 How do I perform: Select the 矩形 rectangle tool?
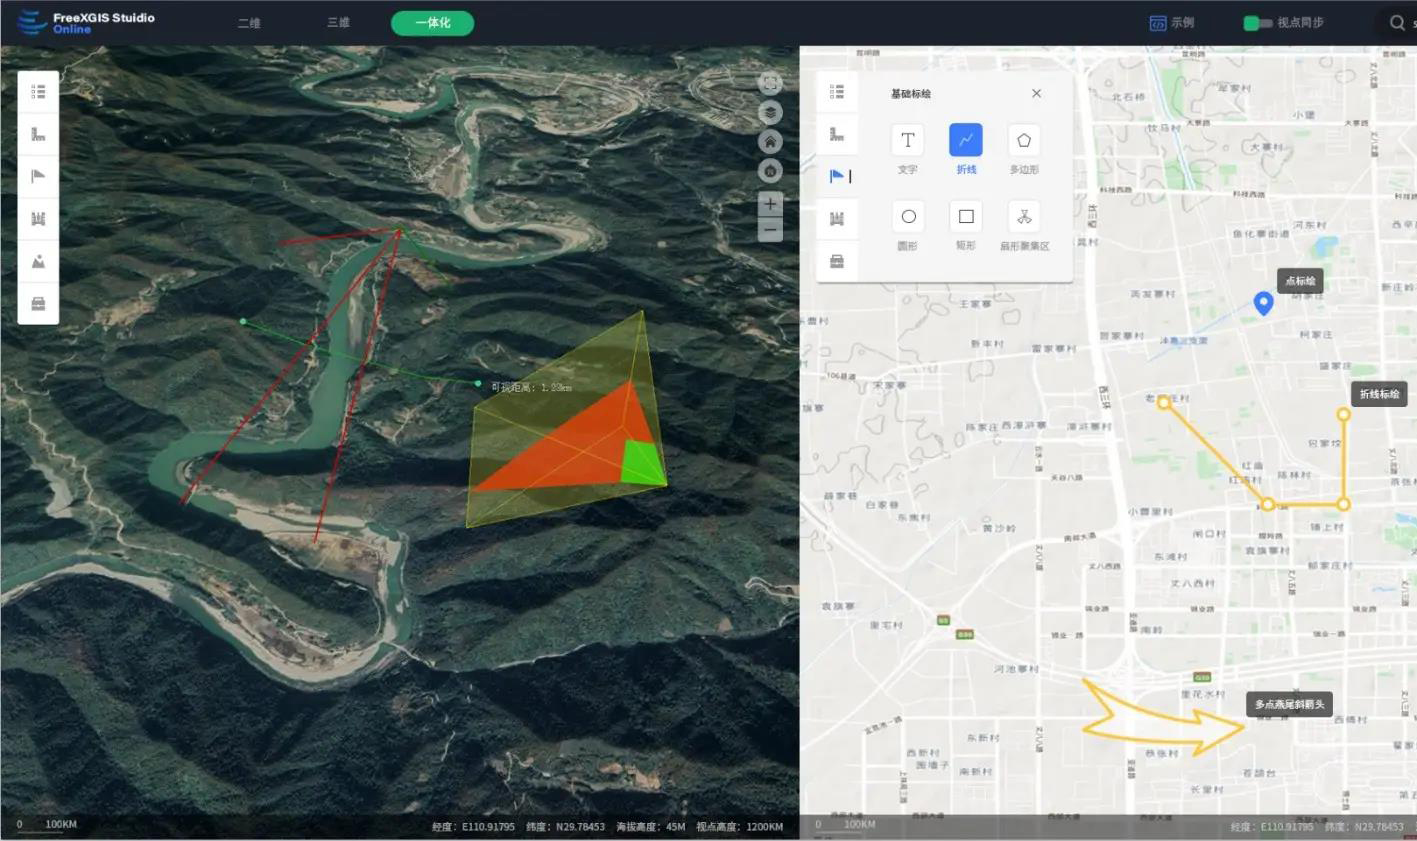965,217
